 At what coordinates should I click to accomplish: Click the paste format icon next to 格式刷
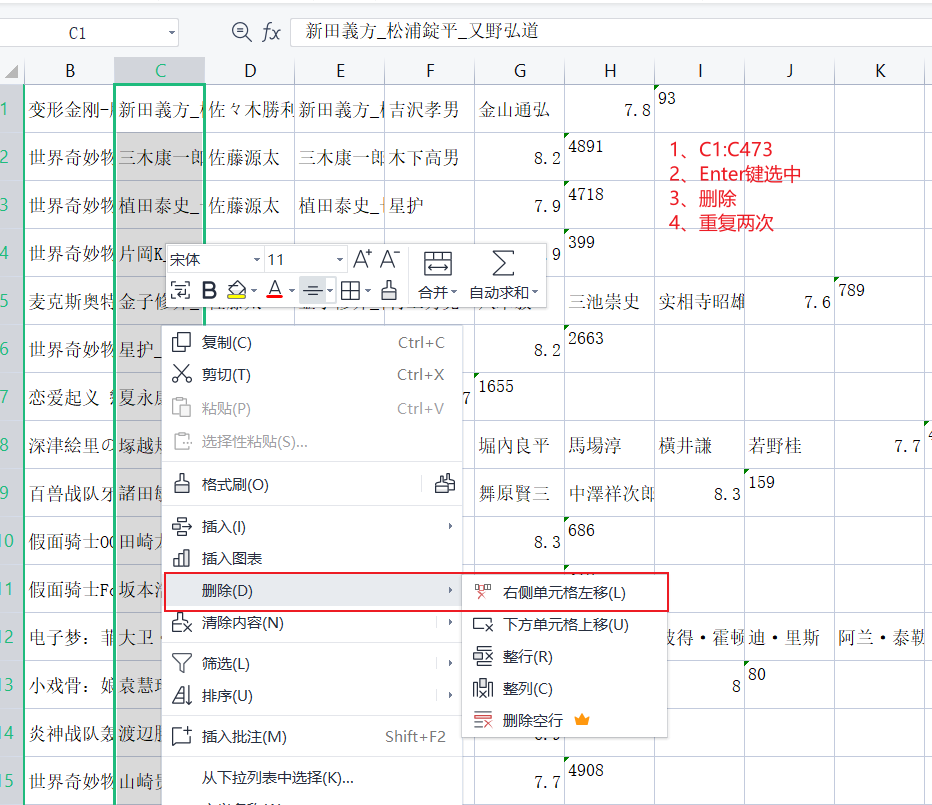click(x=445, y=484)
